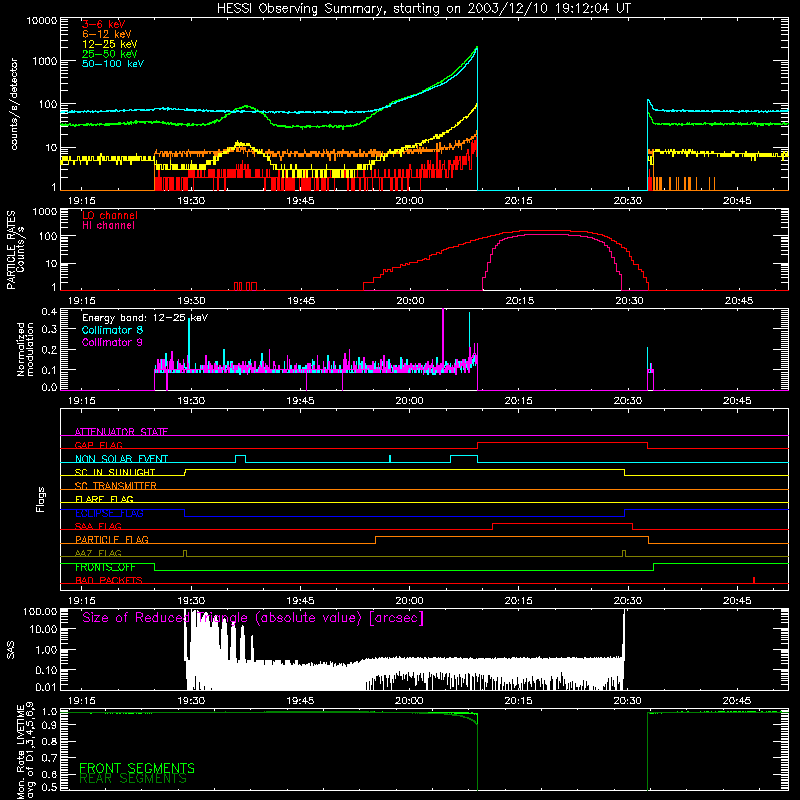Click the 10000 tick on the counts axis
Image resolution: width=800 pixels, height=800 pixels.
coord(42,20)
